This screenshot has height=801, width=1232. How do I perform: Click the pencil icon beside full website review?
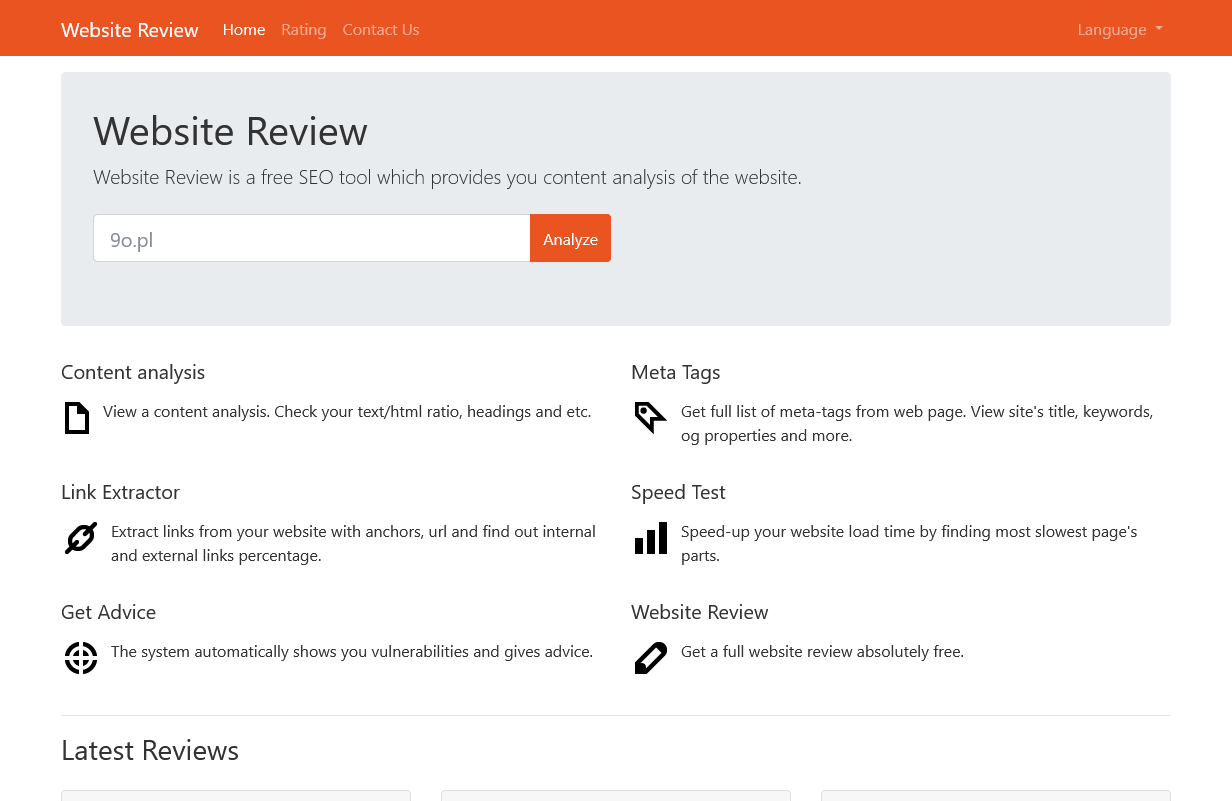click(x=650, y=658)
